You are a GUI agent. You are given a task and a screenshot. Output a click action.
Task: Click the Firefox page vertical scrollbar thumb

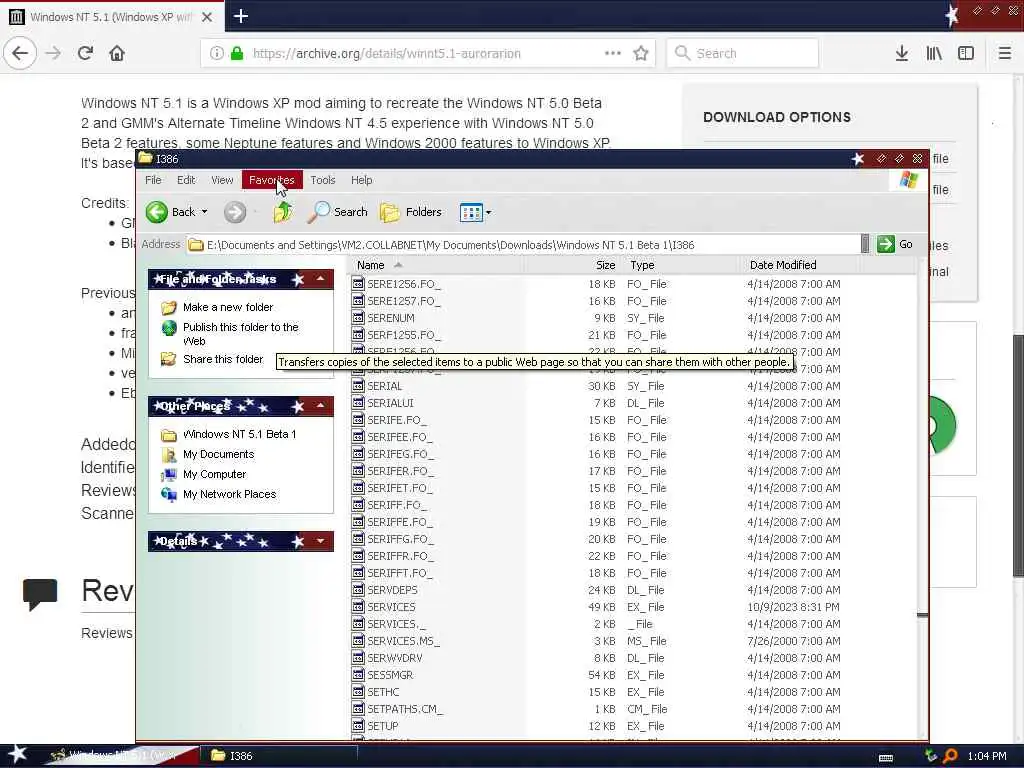[x=1018, y=456]
